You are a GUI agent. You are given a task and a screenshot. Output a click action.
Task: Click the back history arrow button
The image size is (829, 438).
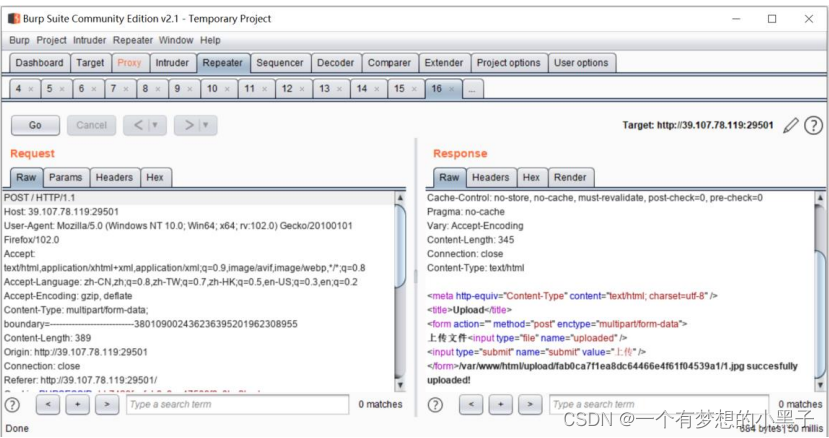(138, 125)
